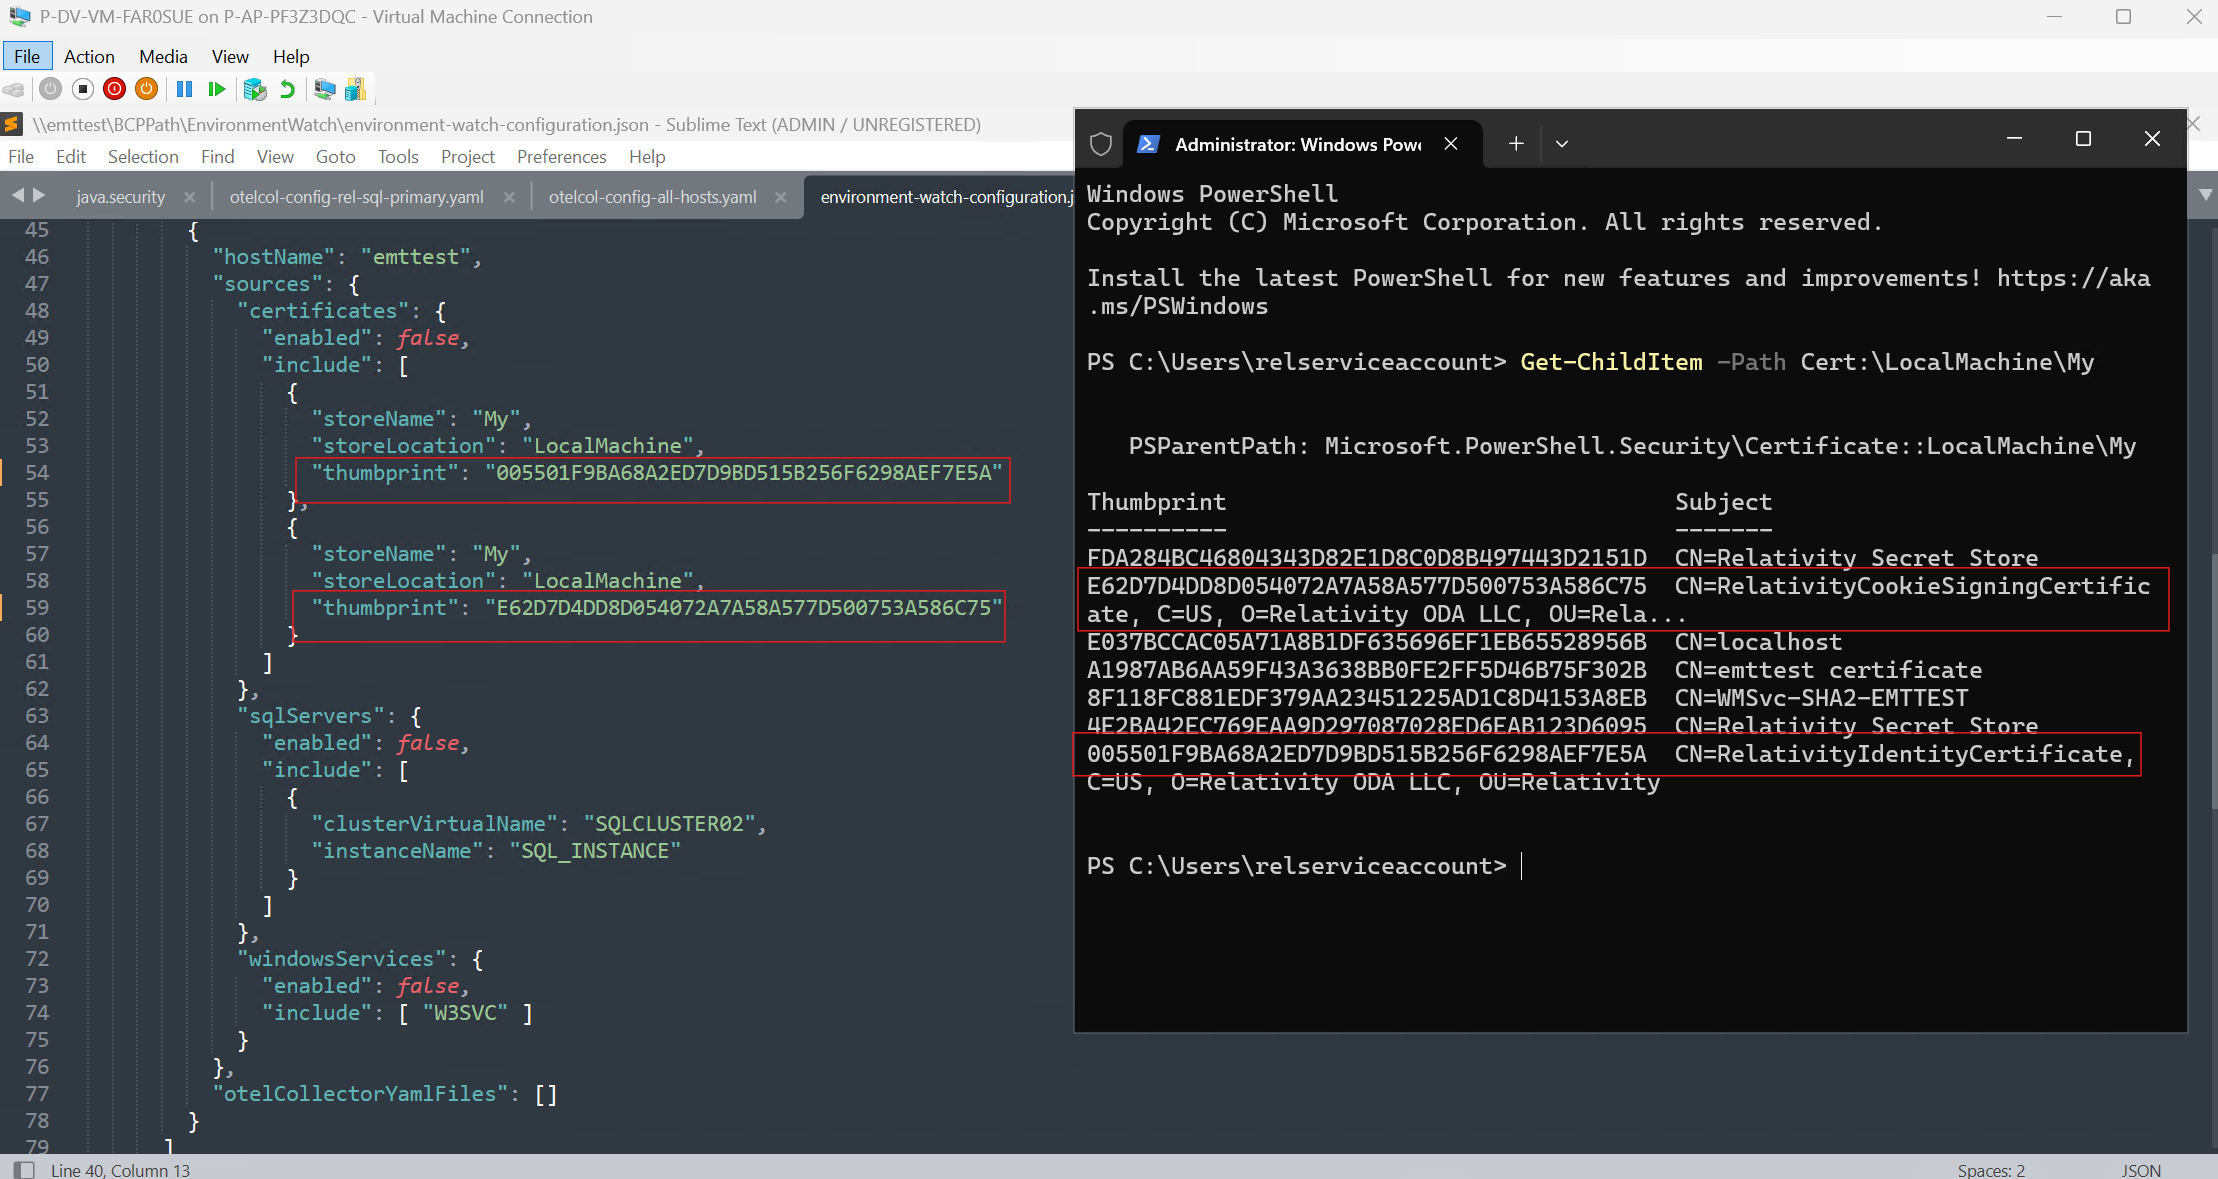Open the JSON syntax selector in status bar

(x=2140, y=1170)
